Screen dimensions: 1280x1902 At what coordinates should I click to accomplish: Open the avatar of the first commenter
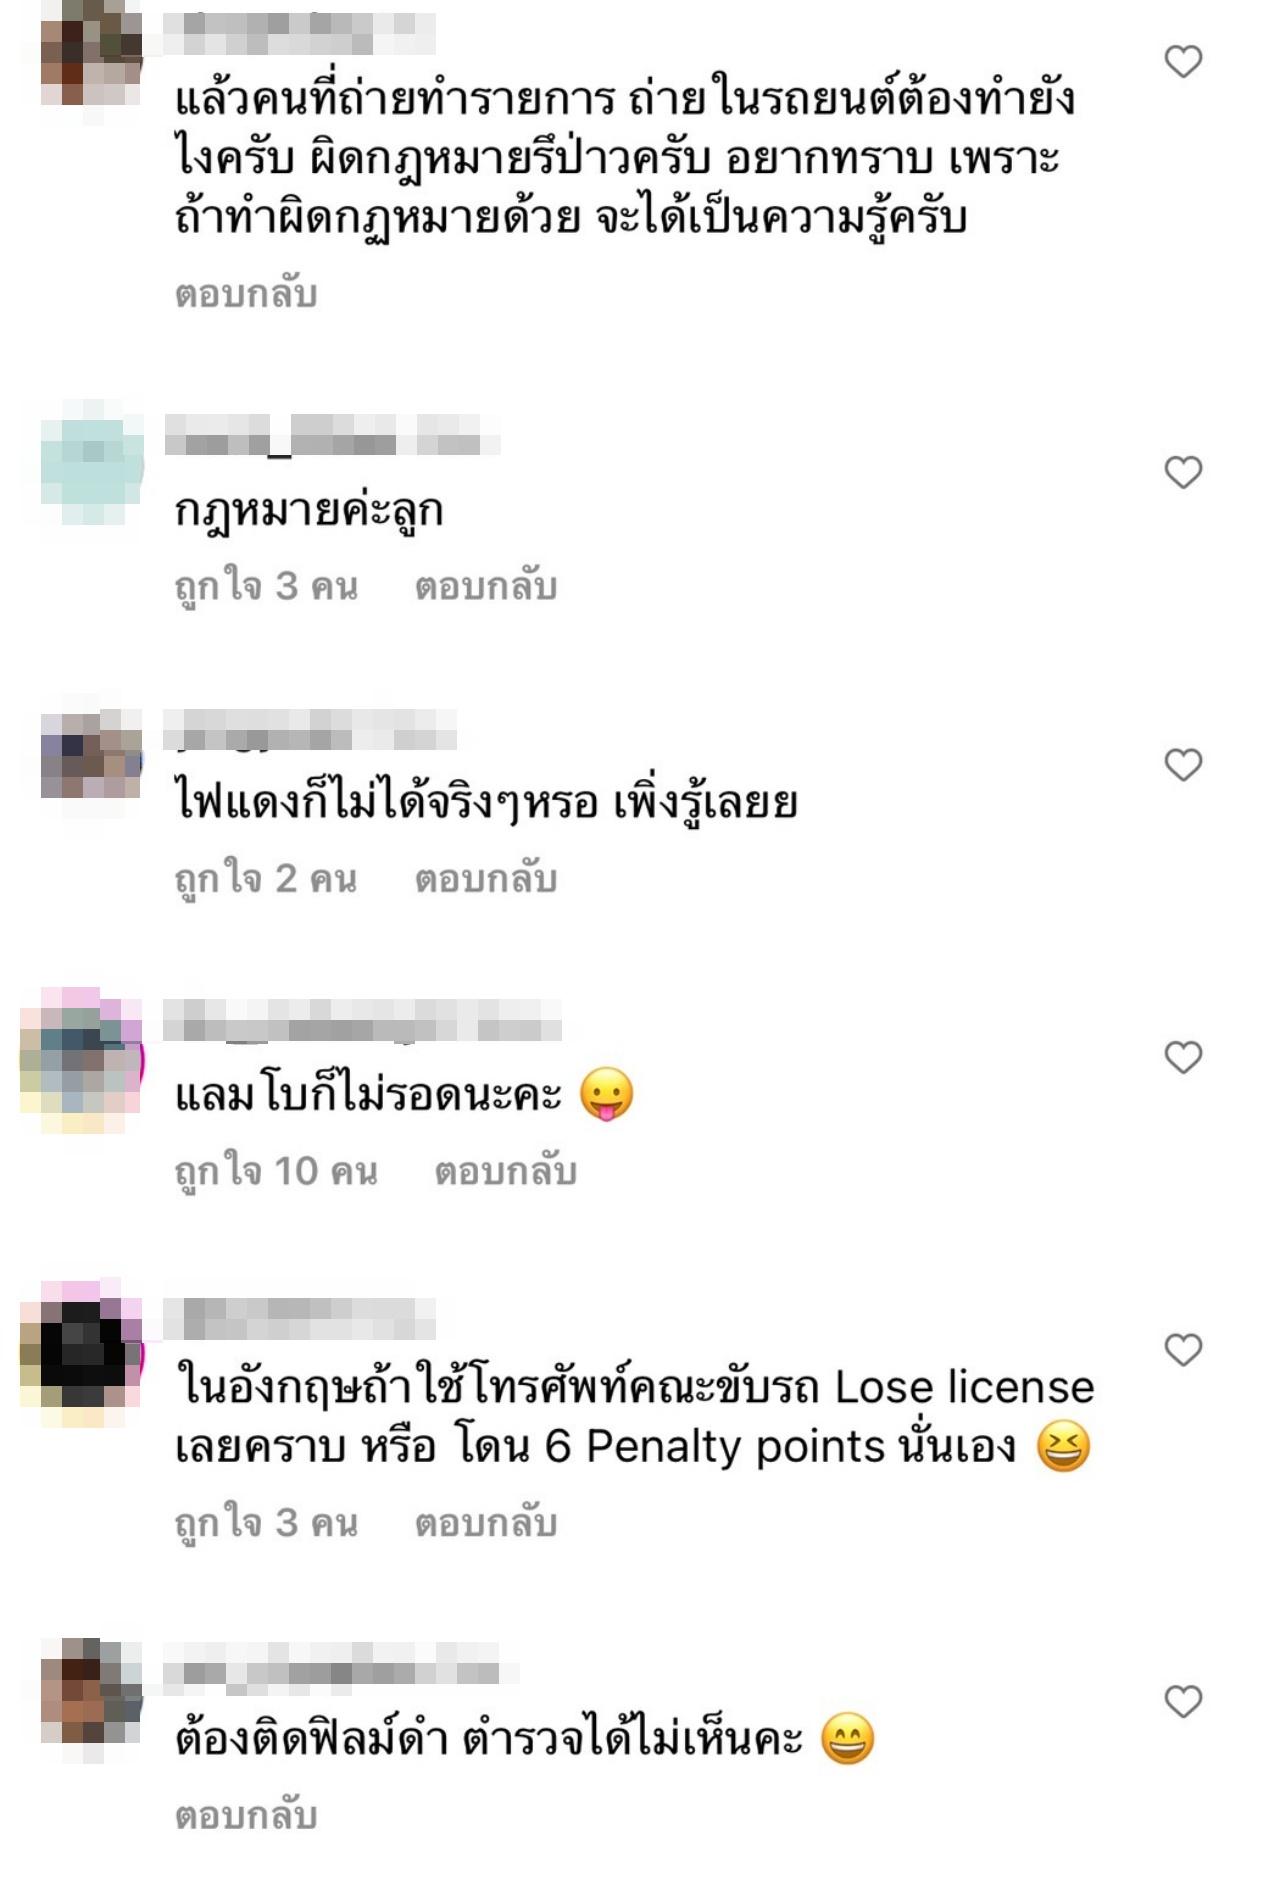tap(92, 56)
